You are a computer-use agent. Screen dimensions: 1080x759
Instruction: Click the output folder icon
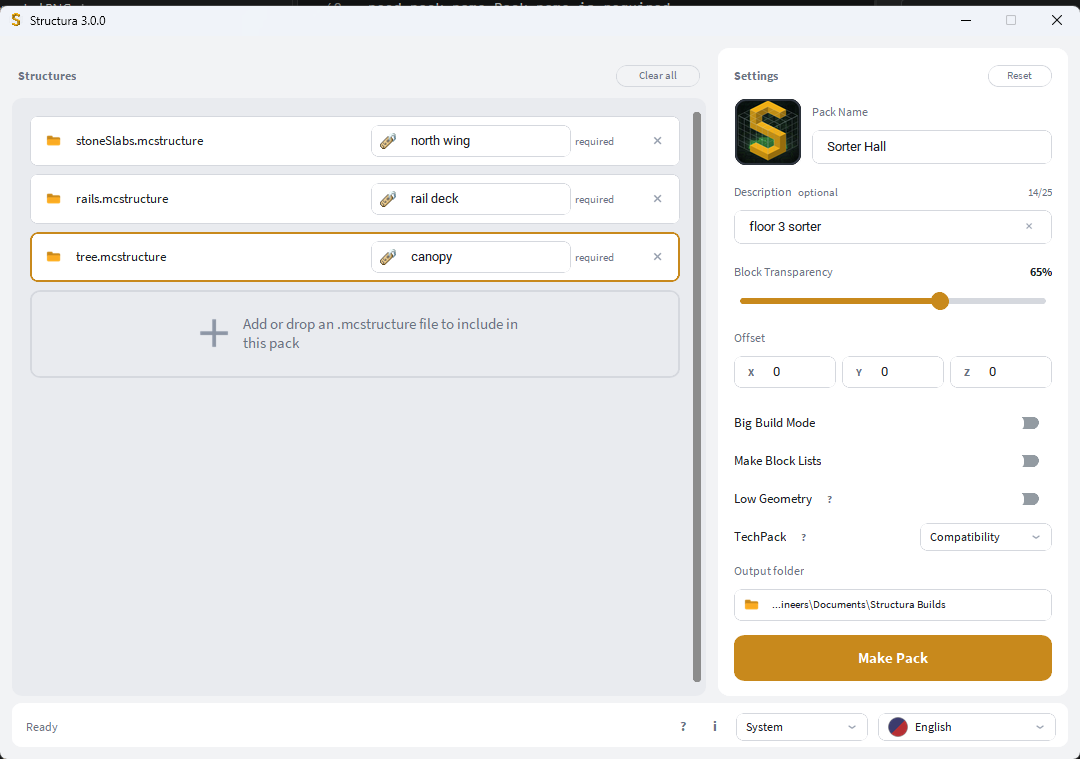751,604
